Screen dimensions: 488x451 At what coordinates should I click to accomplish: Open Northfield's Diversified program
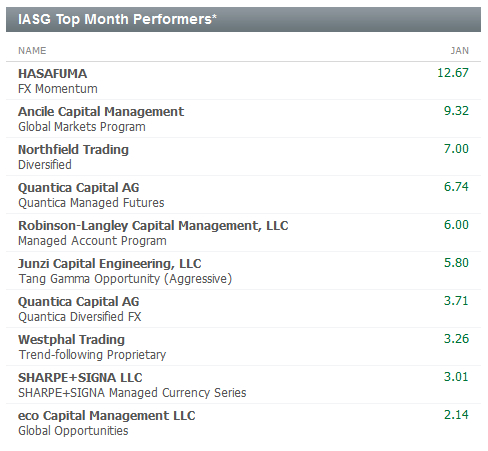pos(45,165)
